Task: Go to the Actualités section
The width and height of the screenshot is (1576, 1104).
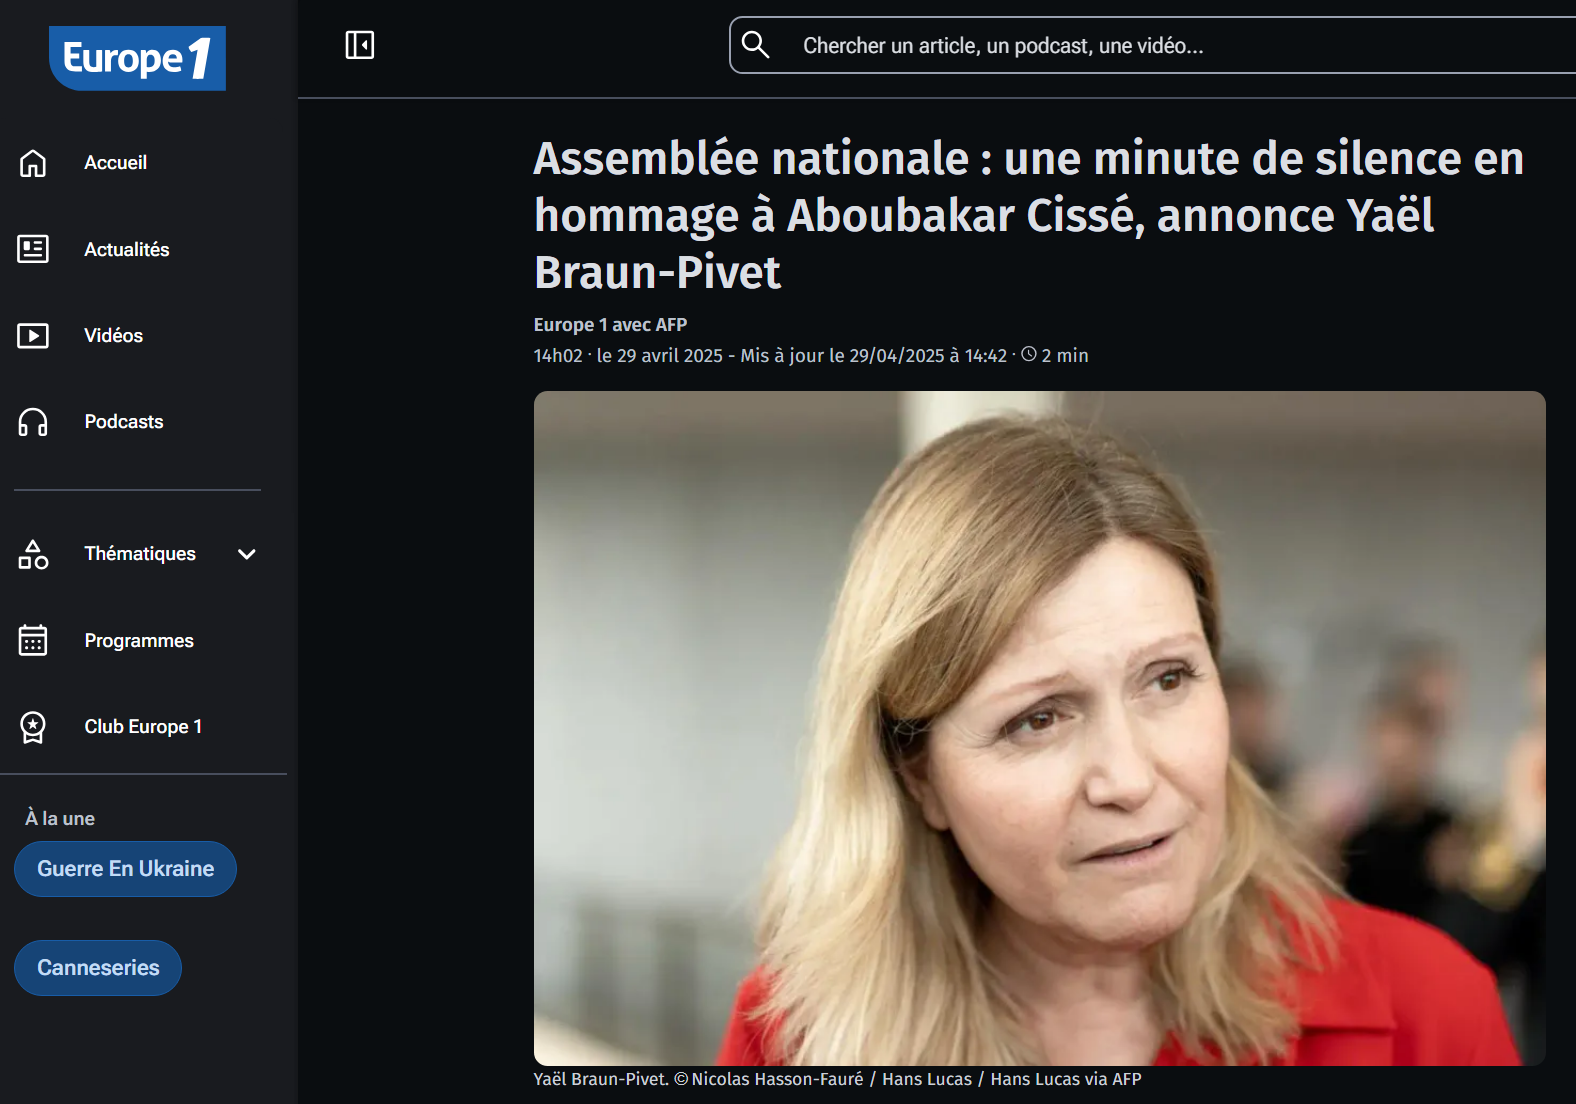Action: click(x=127, y=249)
